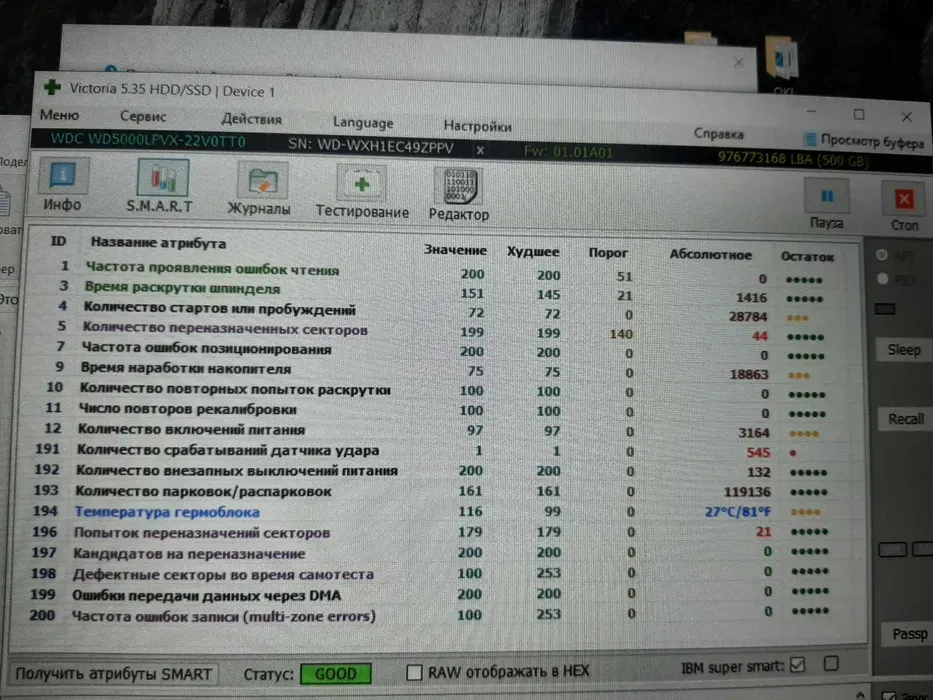Open the Language menu
Screen dimensions: 933x700
click(363, 123)
